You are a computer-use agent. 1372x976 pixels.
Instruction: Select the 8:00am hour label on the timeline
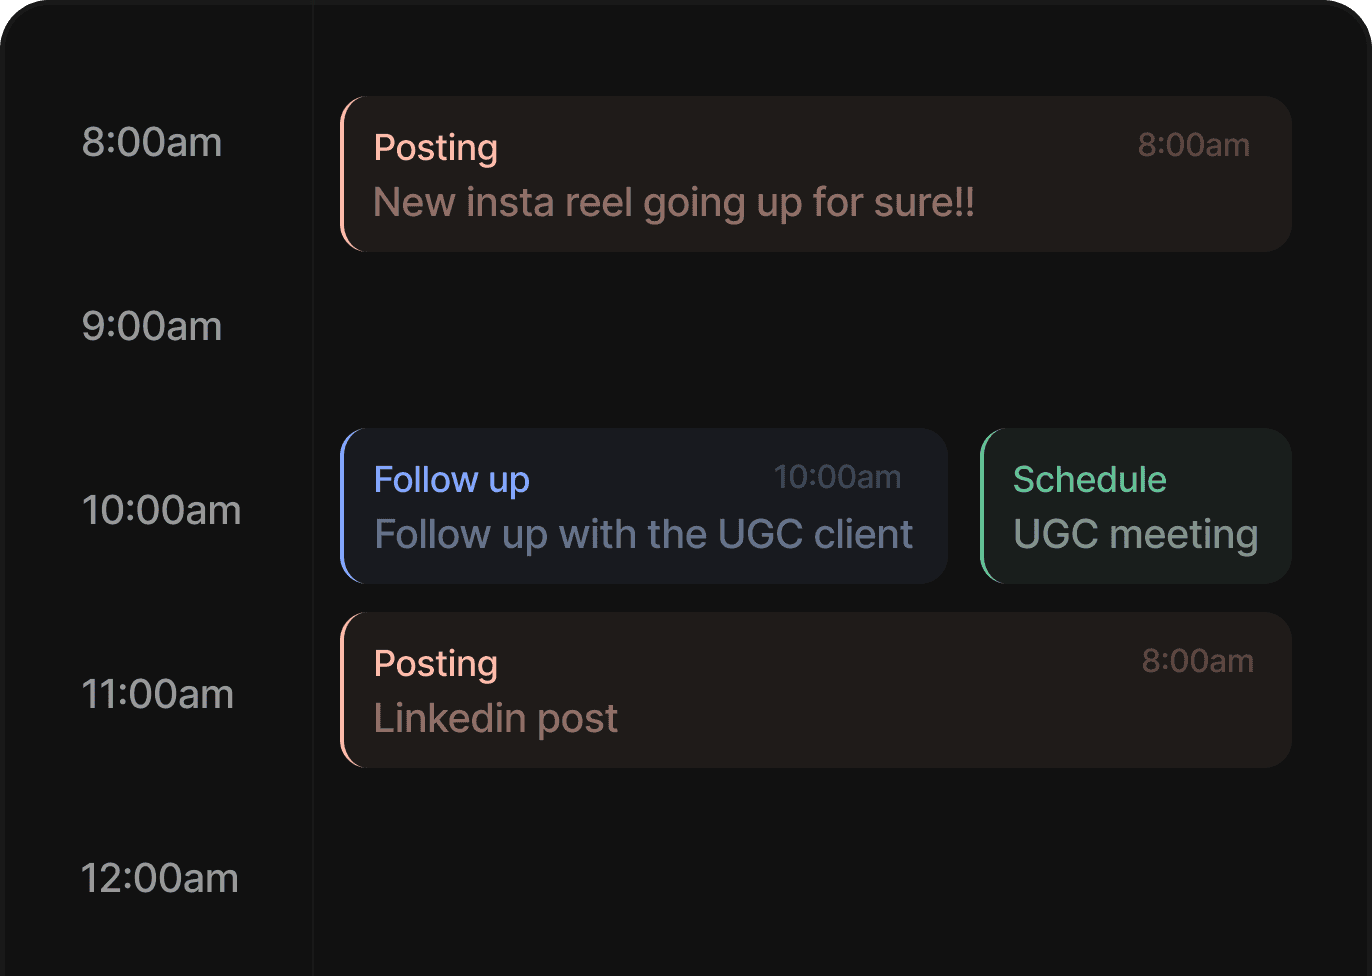coord(151,142)
